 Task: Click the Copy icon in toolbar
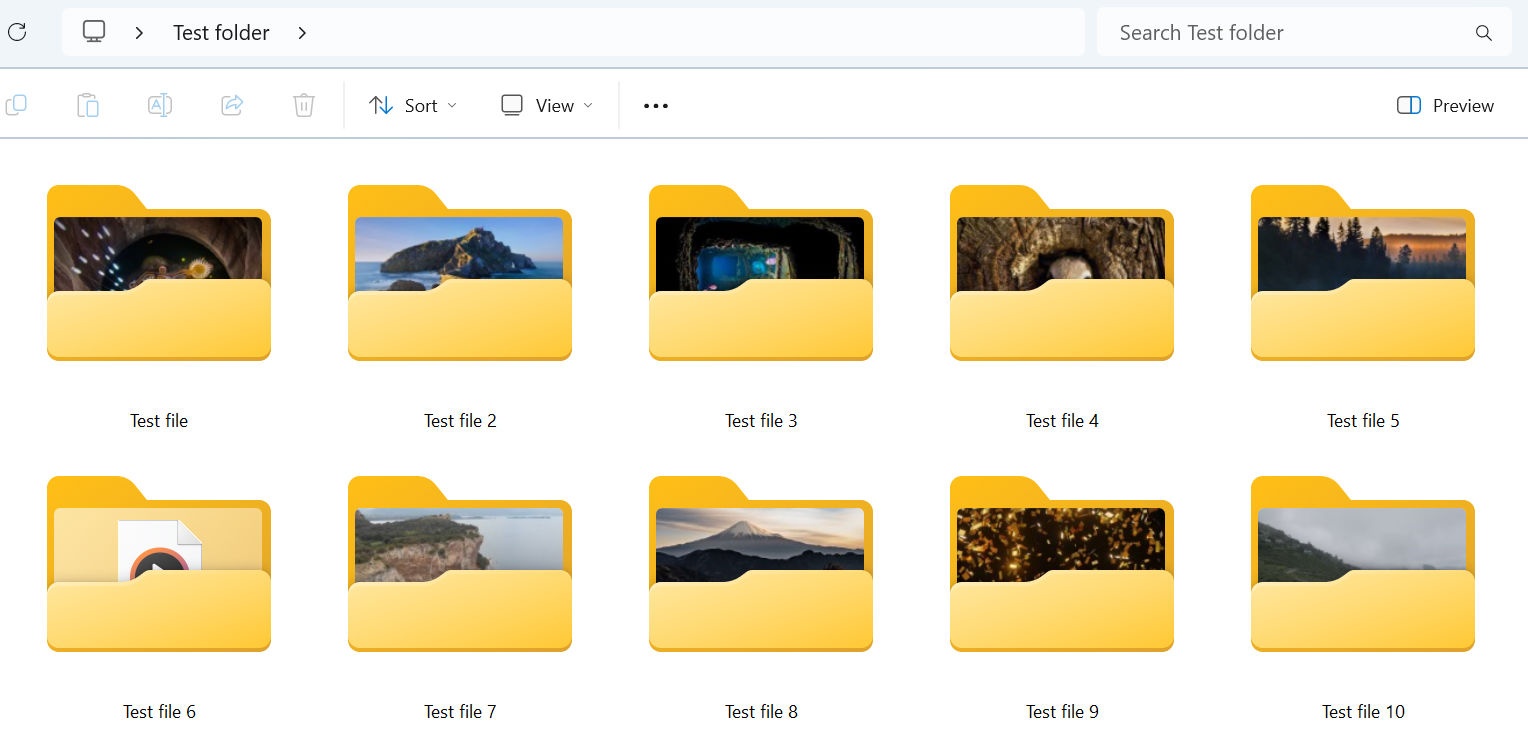point(16,105)
